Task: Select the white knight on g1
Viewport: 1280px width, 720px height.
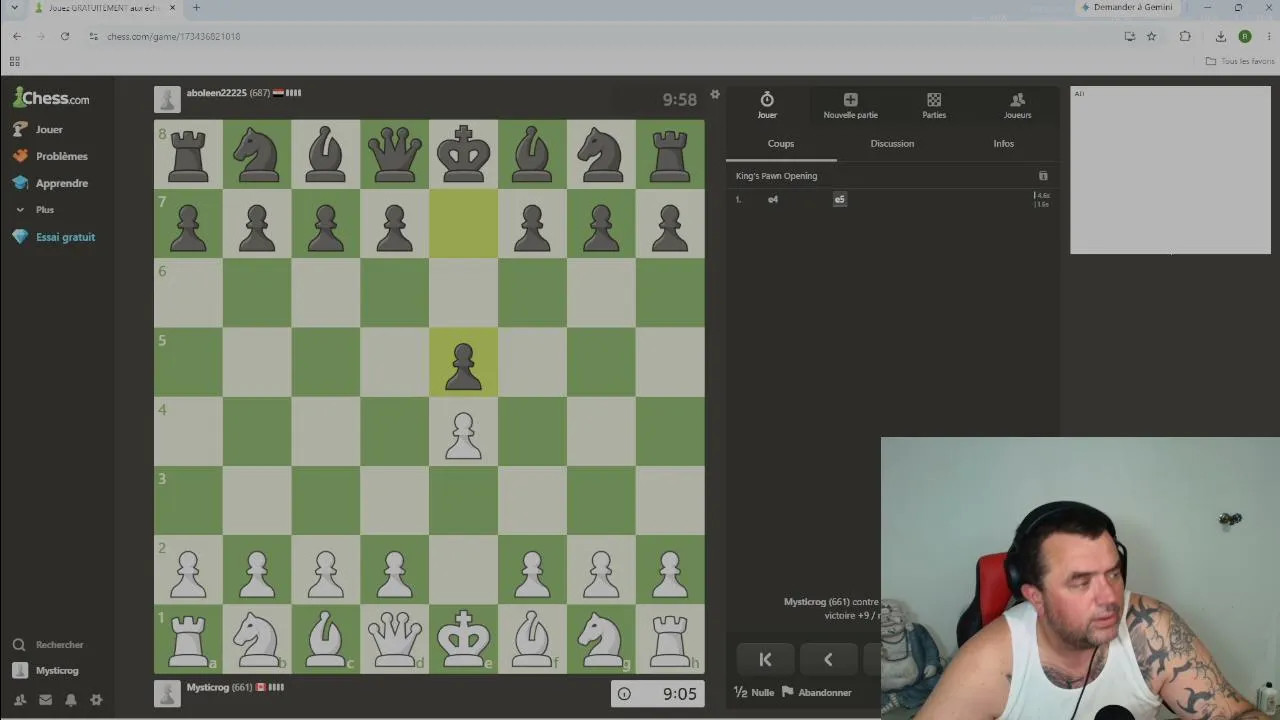Action: pyautogui.click(x=601, y=639)
